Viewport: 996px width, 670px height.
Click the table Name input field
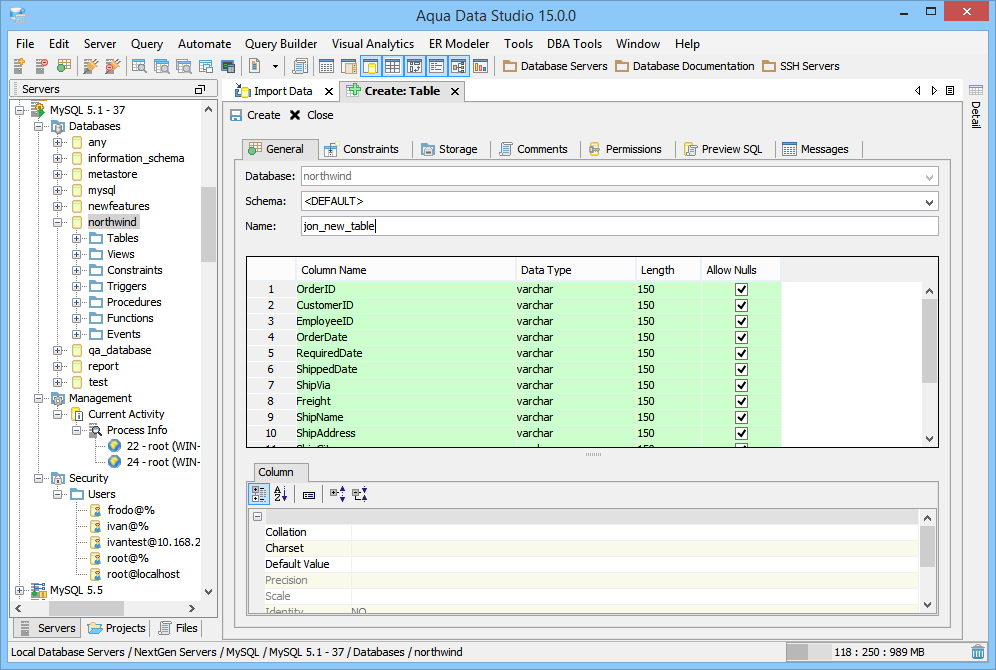619,226
